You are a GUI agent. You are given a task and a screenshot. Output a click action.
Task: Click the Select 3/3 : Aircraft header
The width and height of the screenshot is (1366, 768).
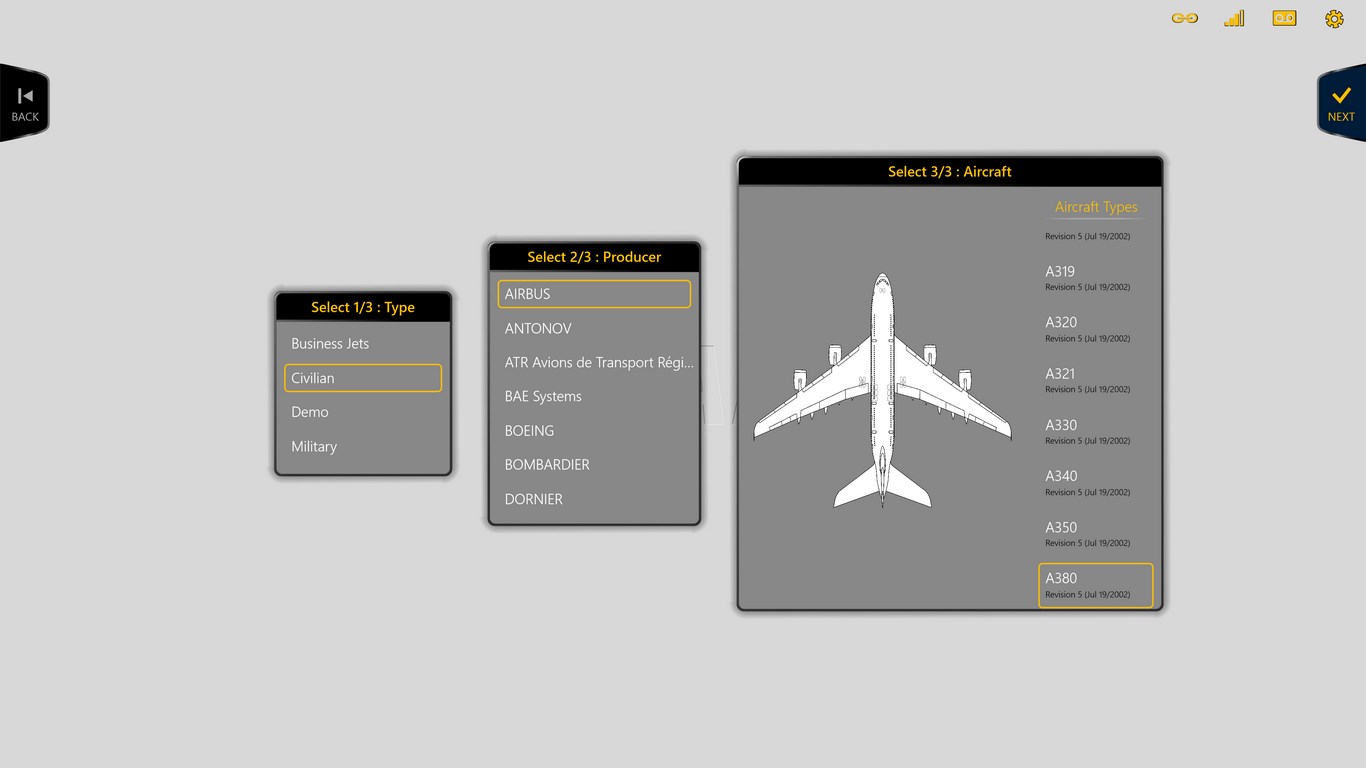tap(950, 172)
